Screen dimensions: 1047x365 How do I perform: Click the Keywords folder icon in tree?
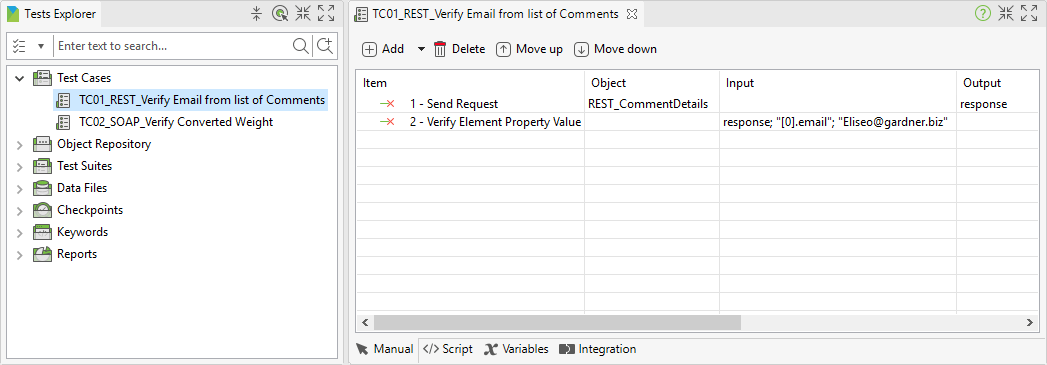pyautogui.click(x=43, y=232)
